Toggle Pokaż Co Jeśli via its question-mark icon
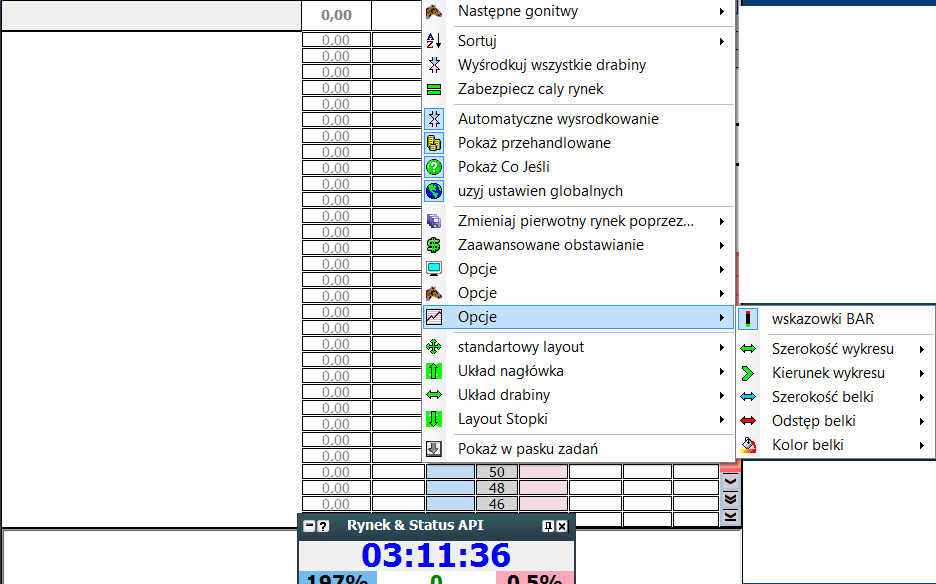Screen dimensions: 936x584 pos(434,167)
